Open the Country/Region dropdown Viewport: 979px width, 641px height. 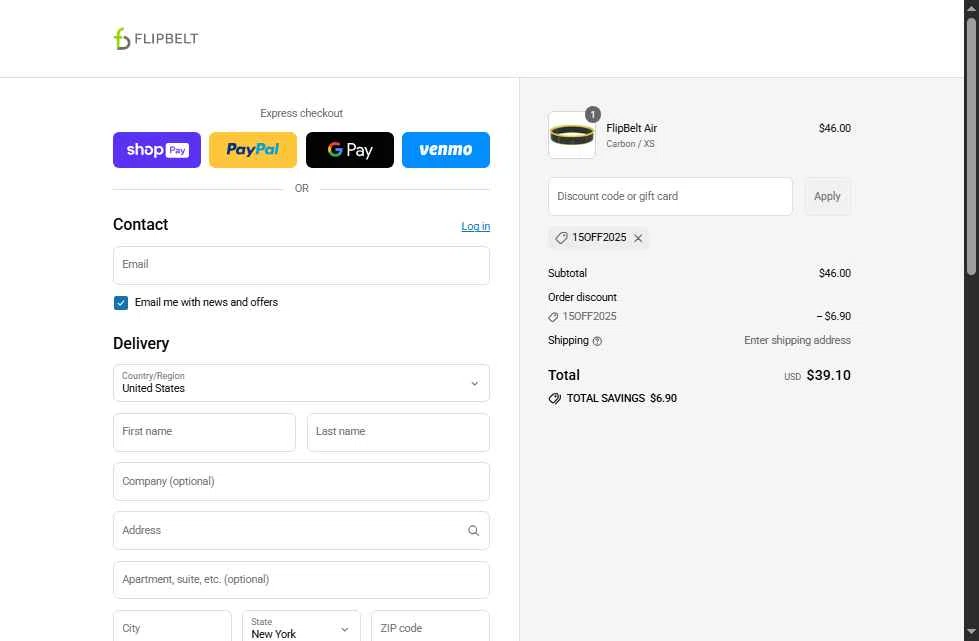point(302,383)
